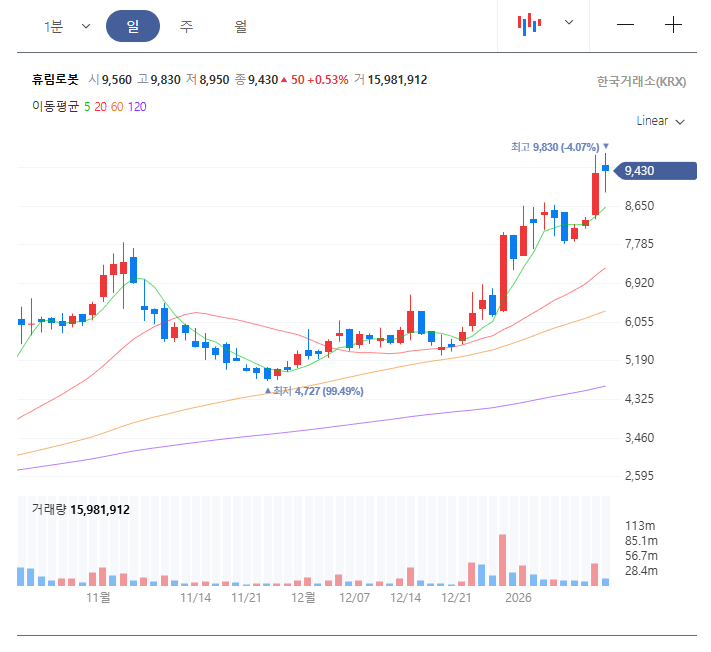This screenshot has width=711, height=652.
Task: Click the tallest red volume bar
Action: click(502, 560)
